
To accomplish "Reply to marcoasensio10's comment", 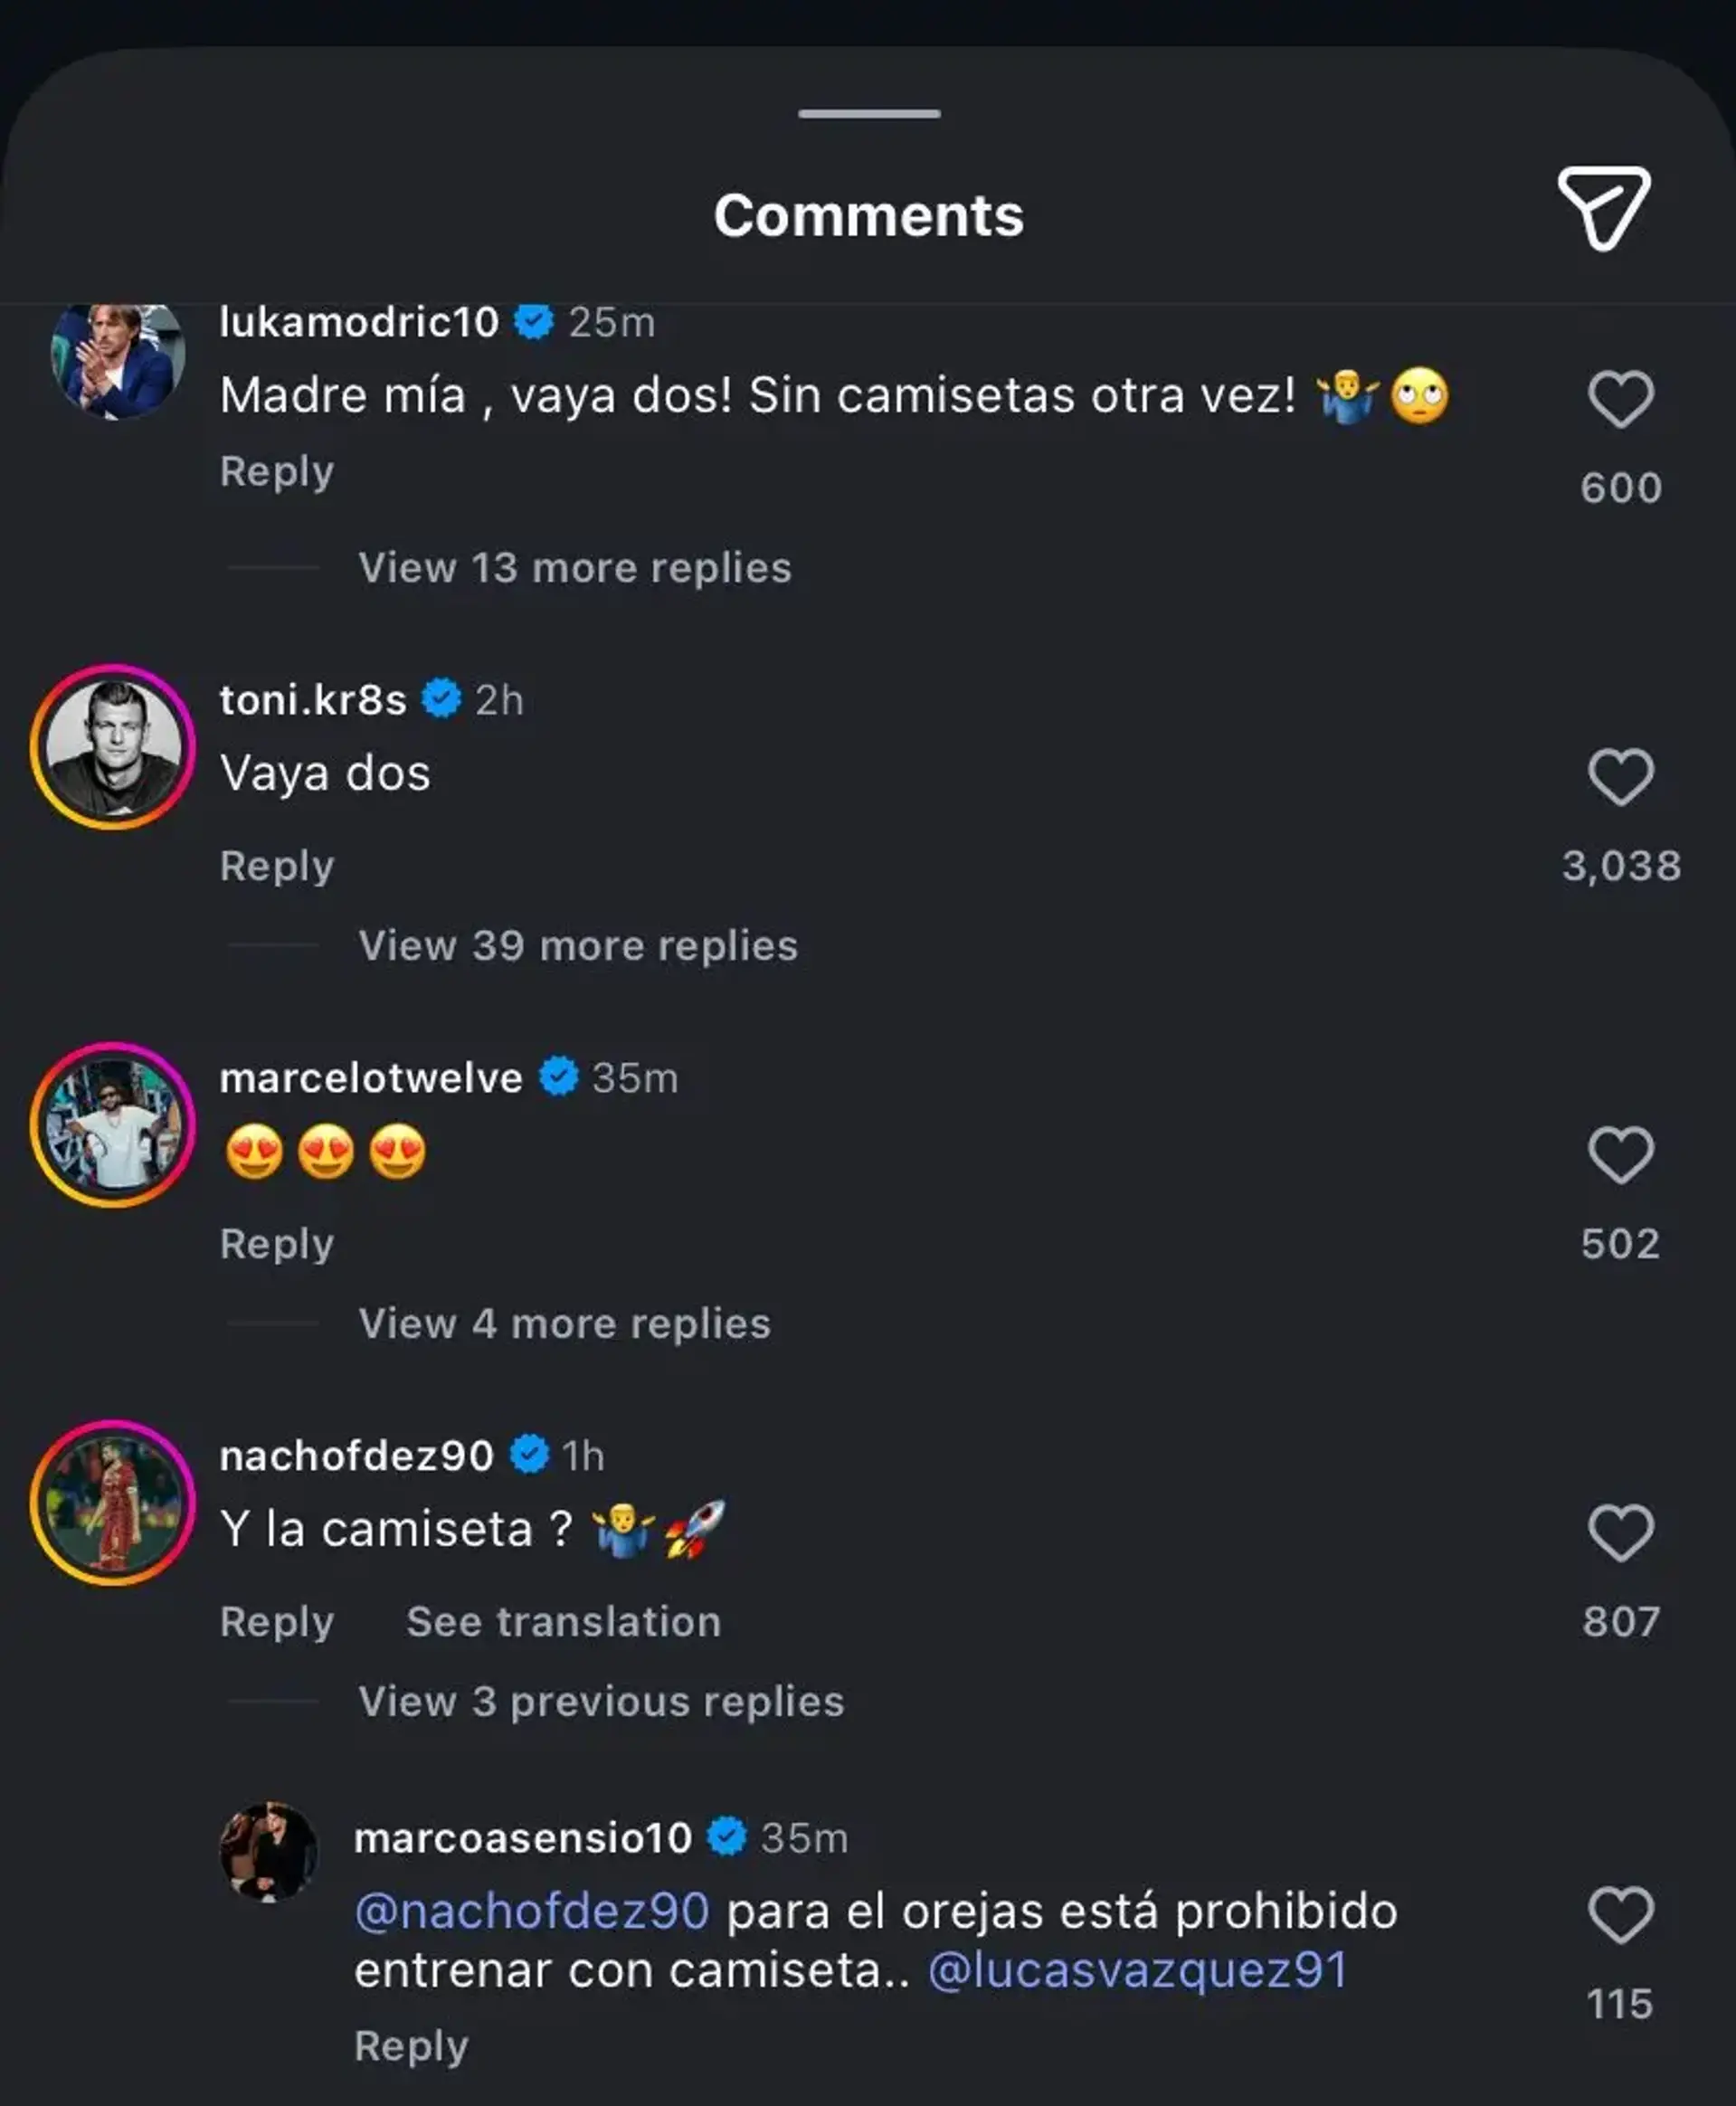I will (x=411, y=2046).
